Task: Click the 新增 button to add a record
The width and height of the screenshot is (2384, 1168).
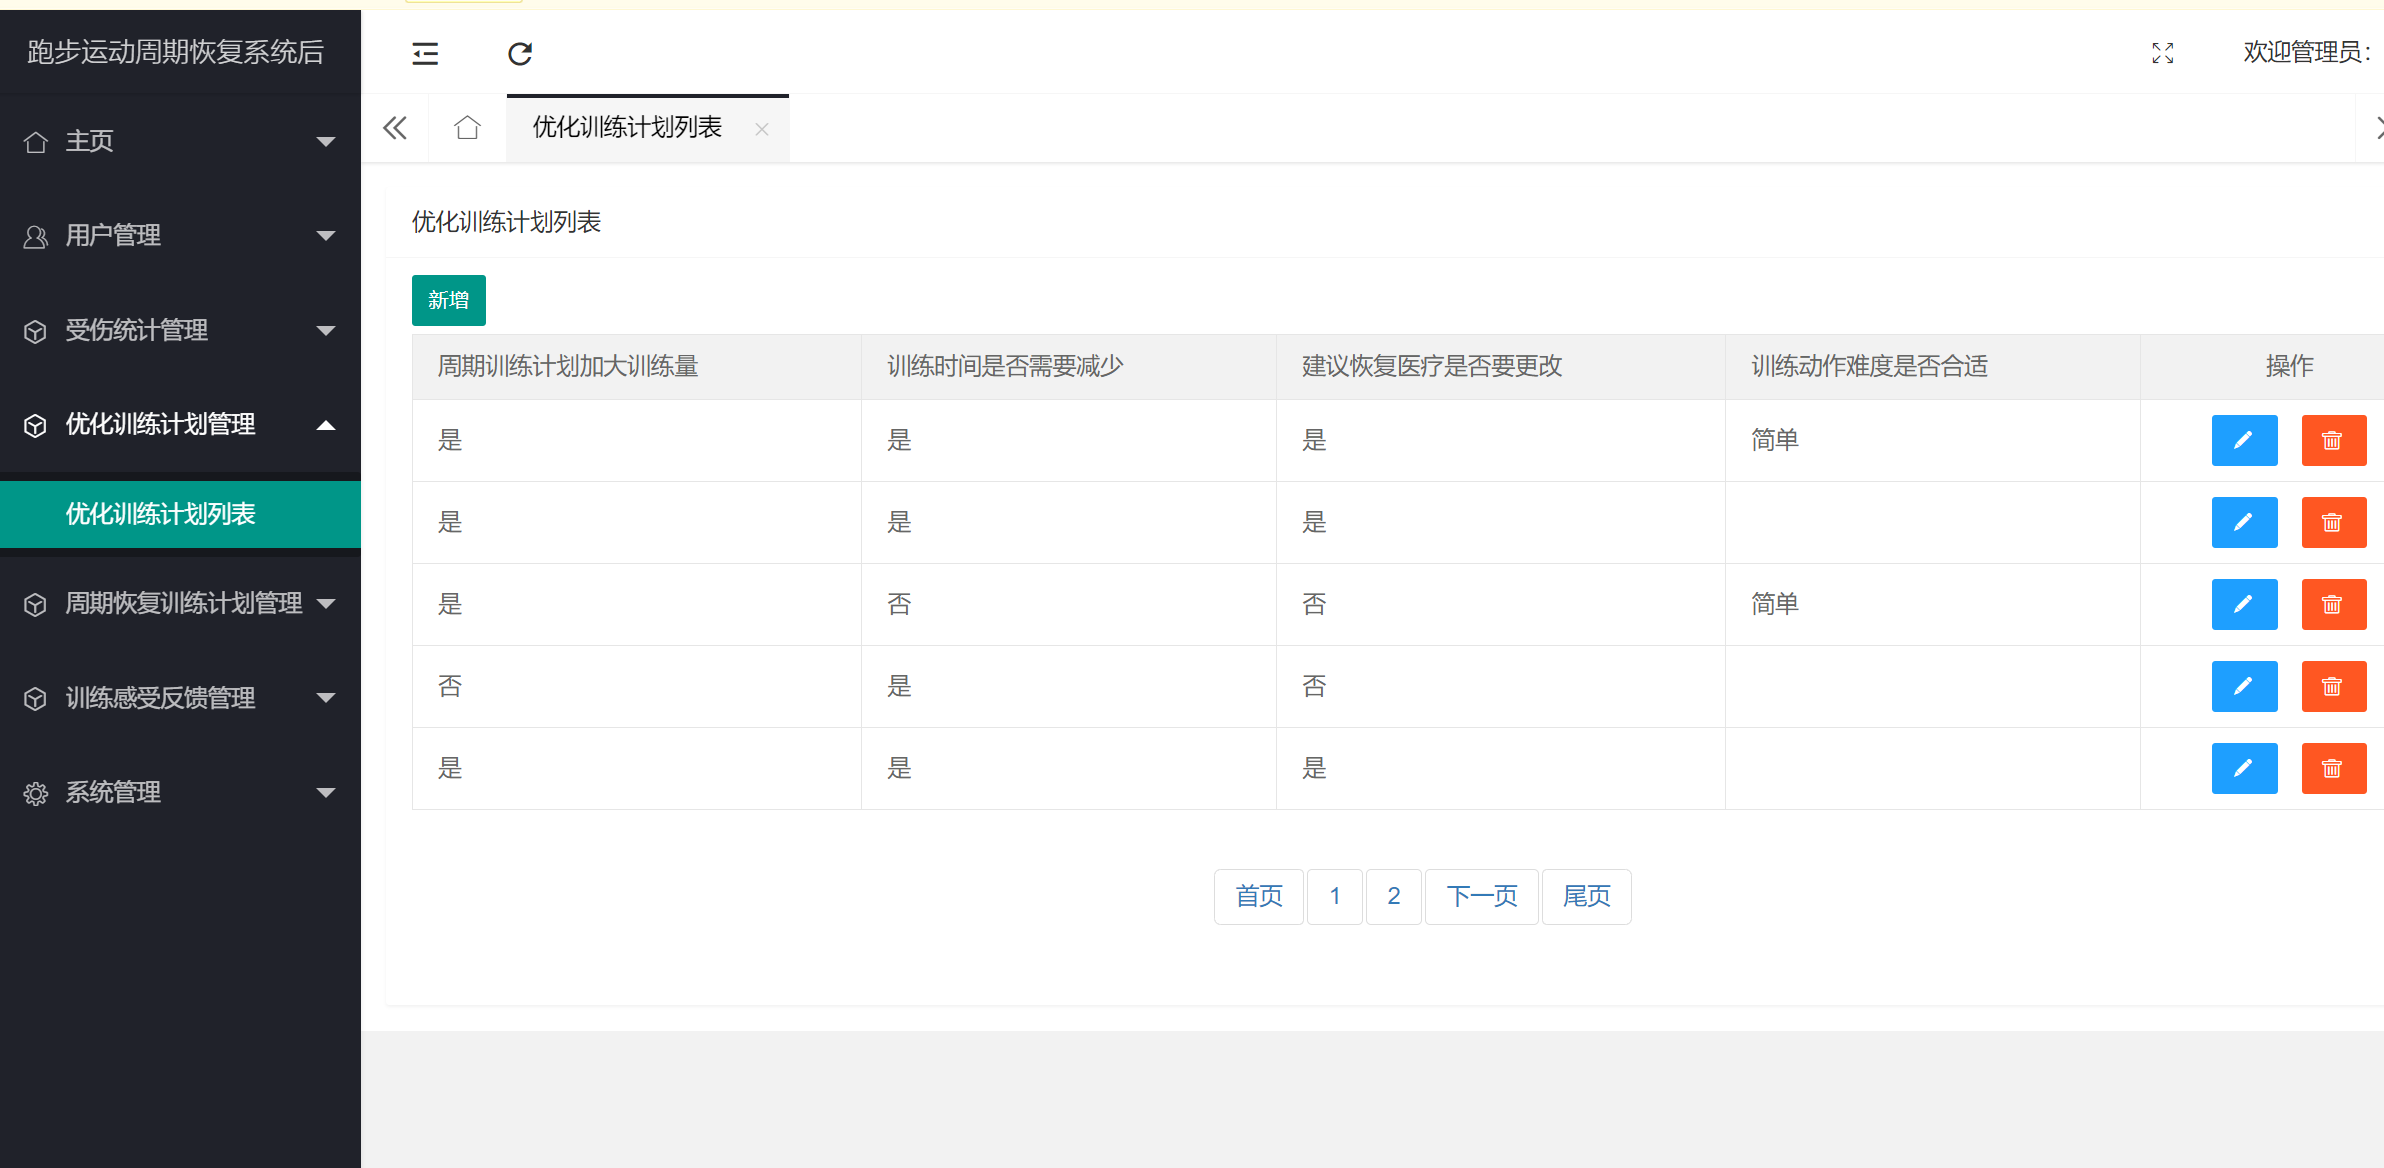Action: tap(448, 300)
